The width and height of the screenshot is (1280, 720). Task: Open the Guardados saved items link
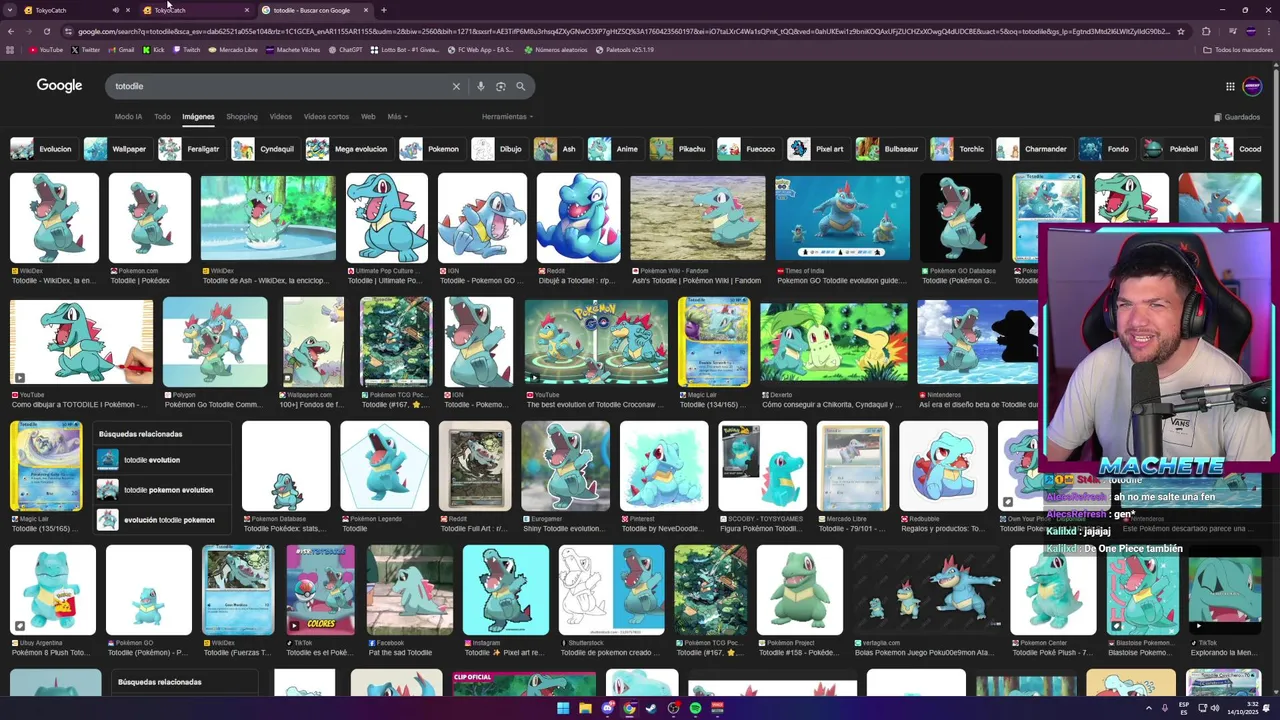click(x=1236, y=117)
